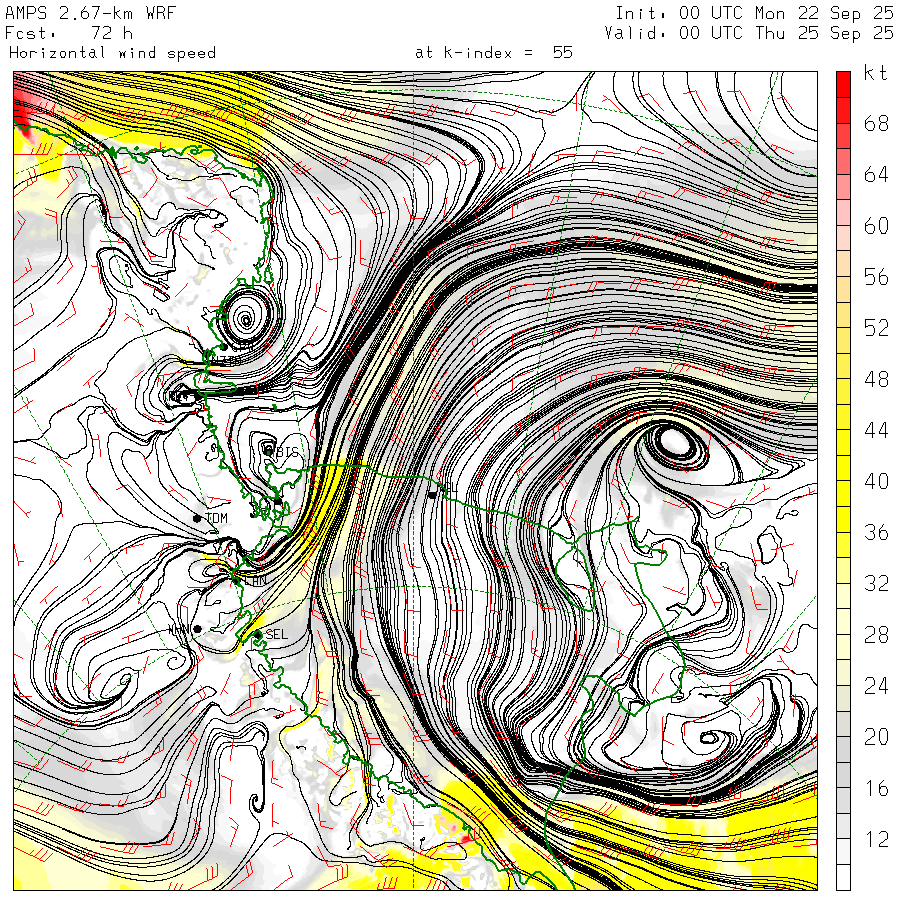The width and height of the screenshot is (900, 900).
Task: Click the TDM station marker dot
Action: tap(197, 517)
